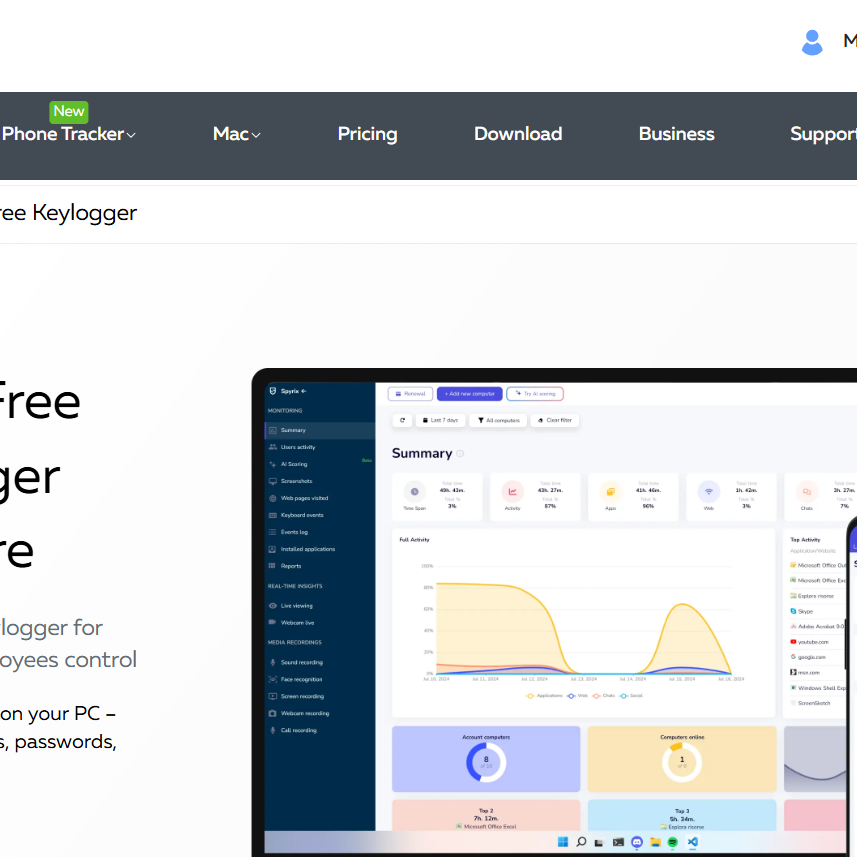Select Skype in Top Activity list
The width and height of the screenshot is (857, 857).
click(x=802, y=611)
